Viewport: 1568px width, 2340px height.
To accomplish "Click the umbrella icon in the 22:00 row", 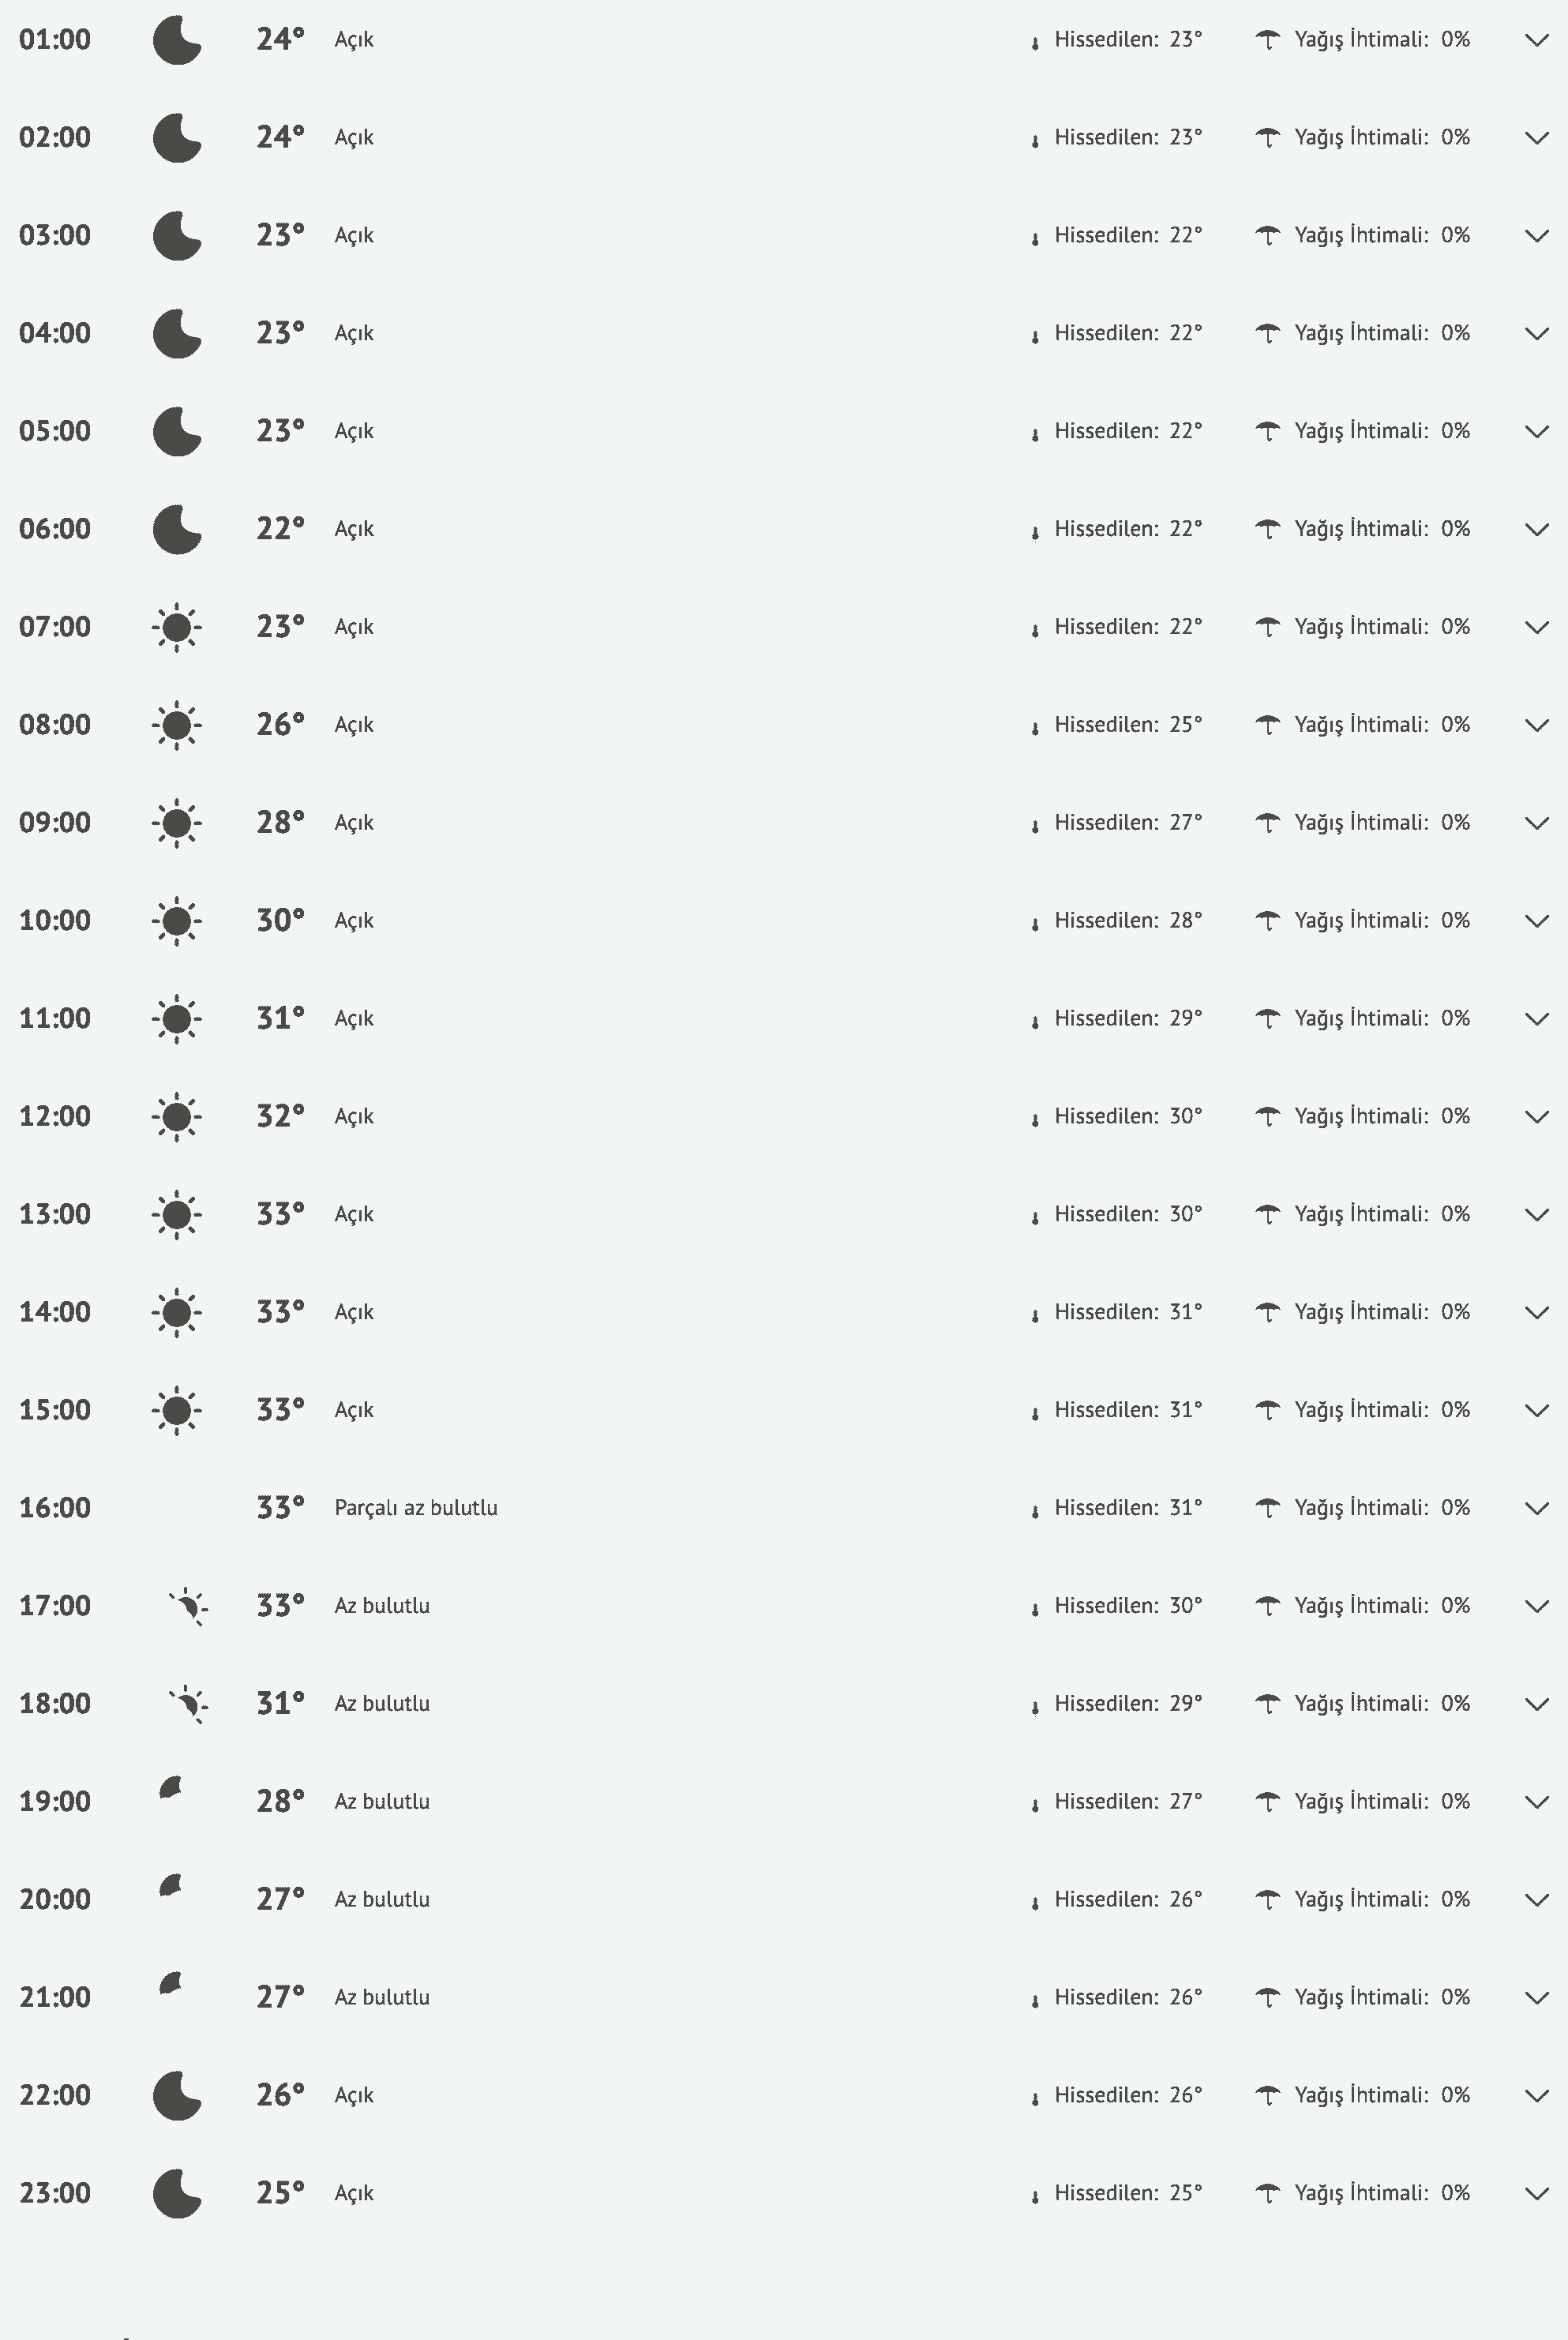I will [x=1267, y=2094].
